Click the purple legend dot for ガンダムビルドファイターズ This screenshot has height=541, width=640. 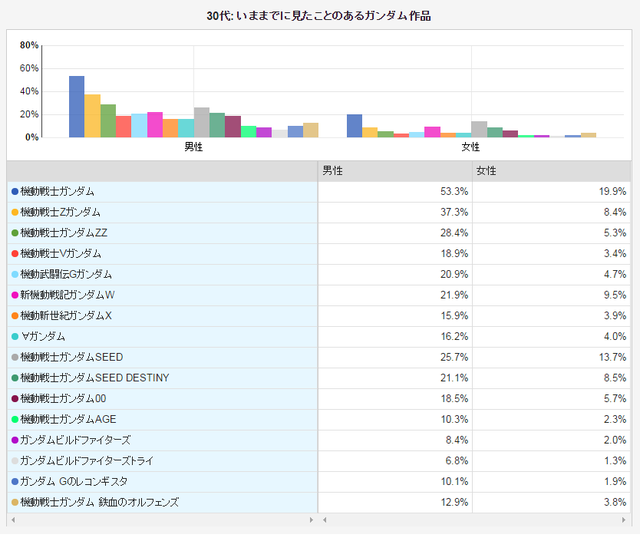(14, 440)
